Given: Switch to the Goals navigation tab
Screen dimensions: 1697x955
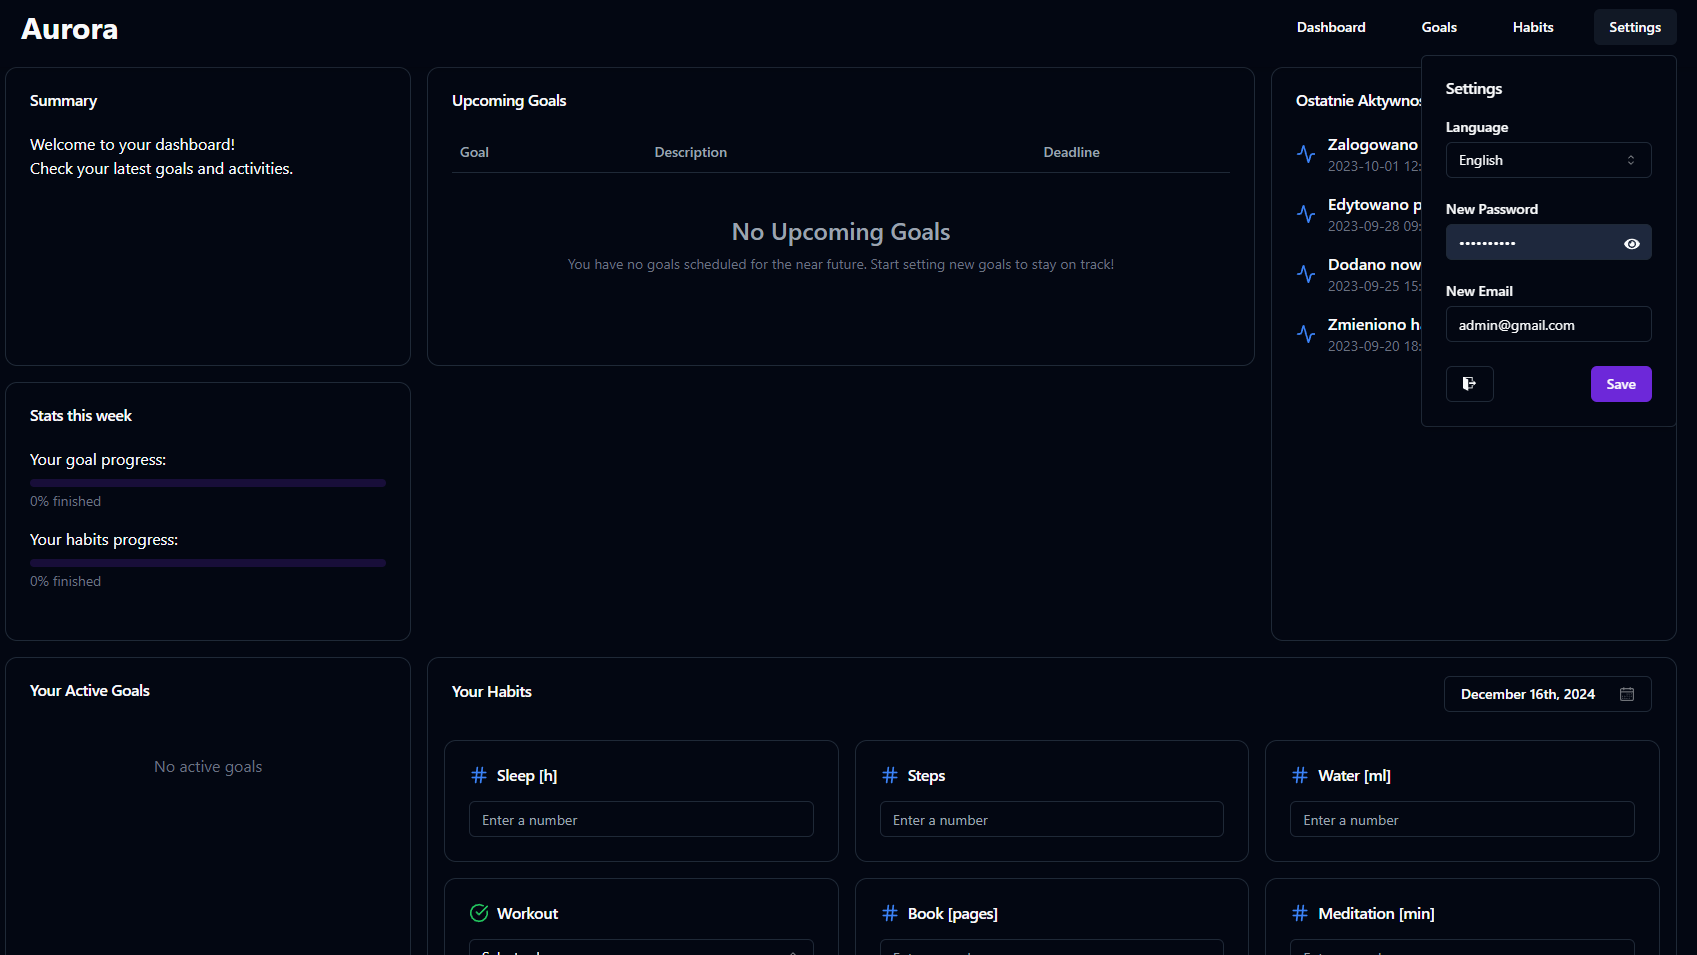Looking at the screenshot, I should coord(1438,27).
